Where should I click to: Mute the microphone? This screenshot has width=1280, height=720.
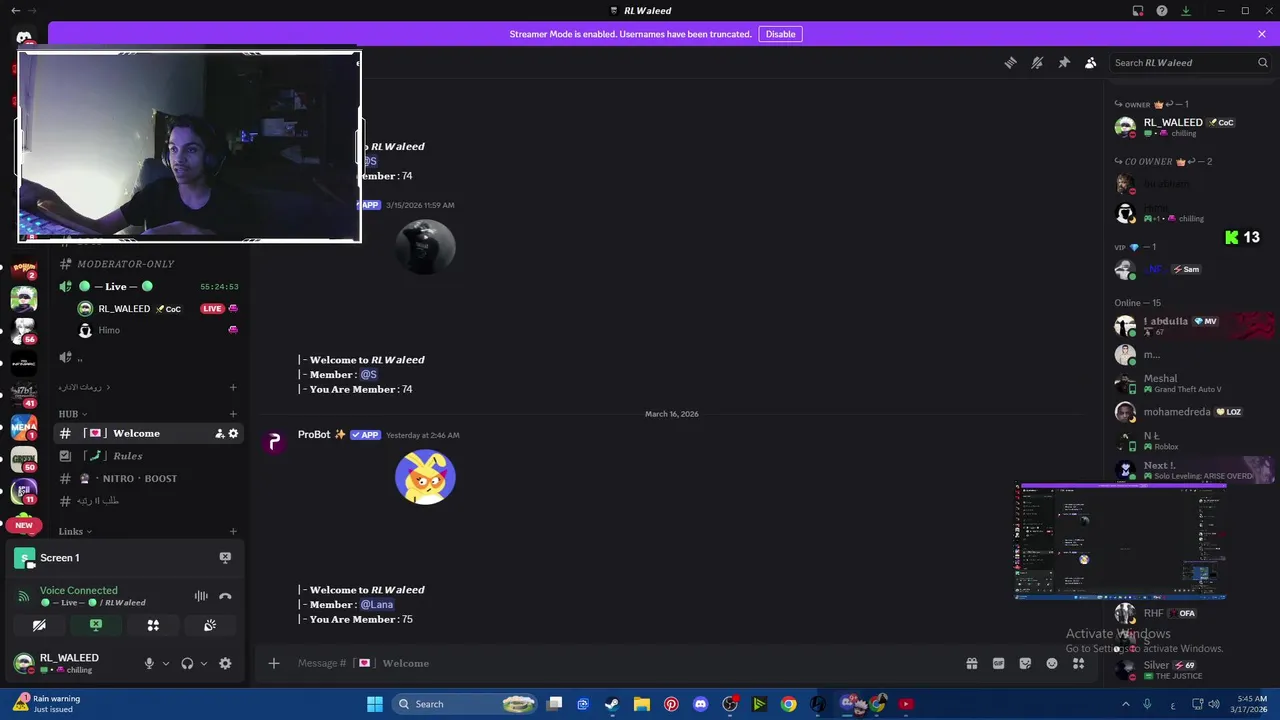[149, 663]
